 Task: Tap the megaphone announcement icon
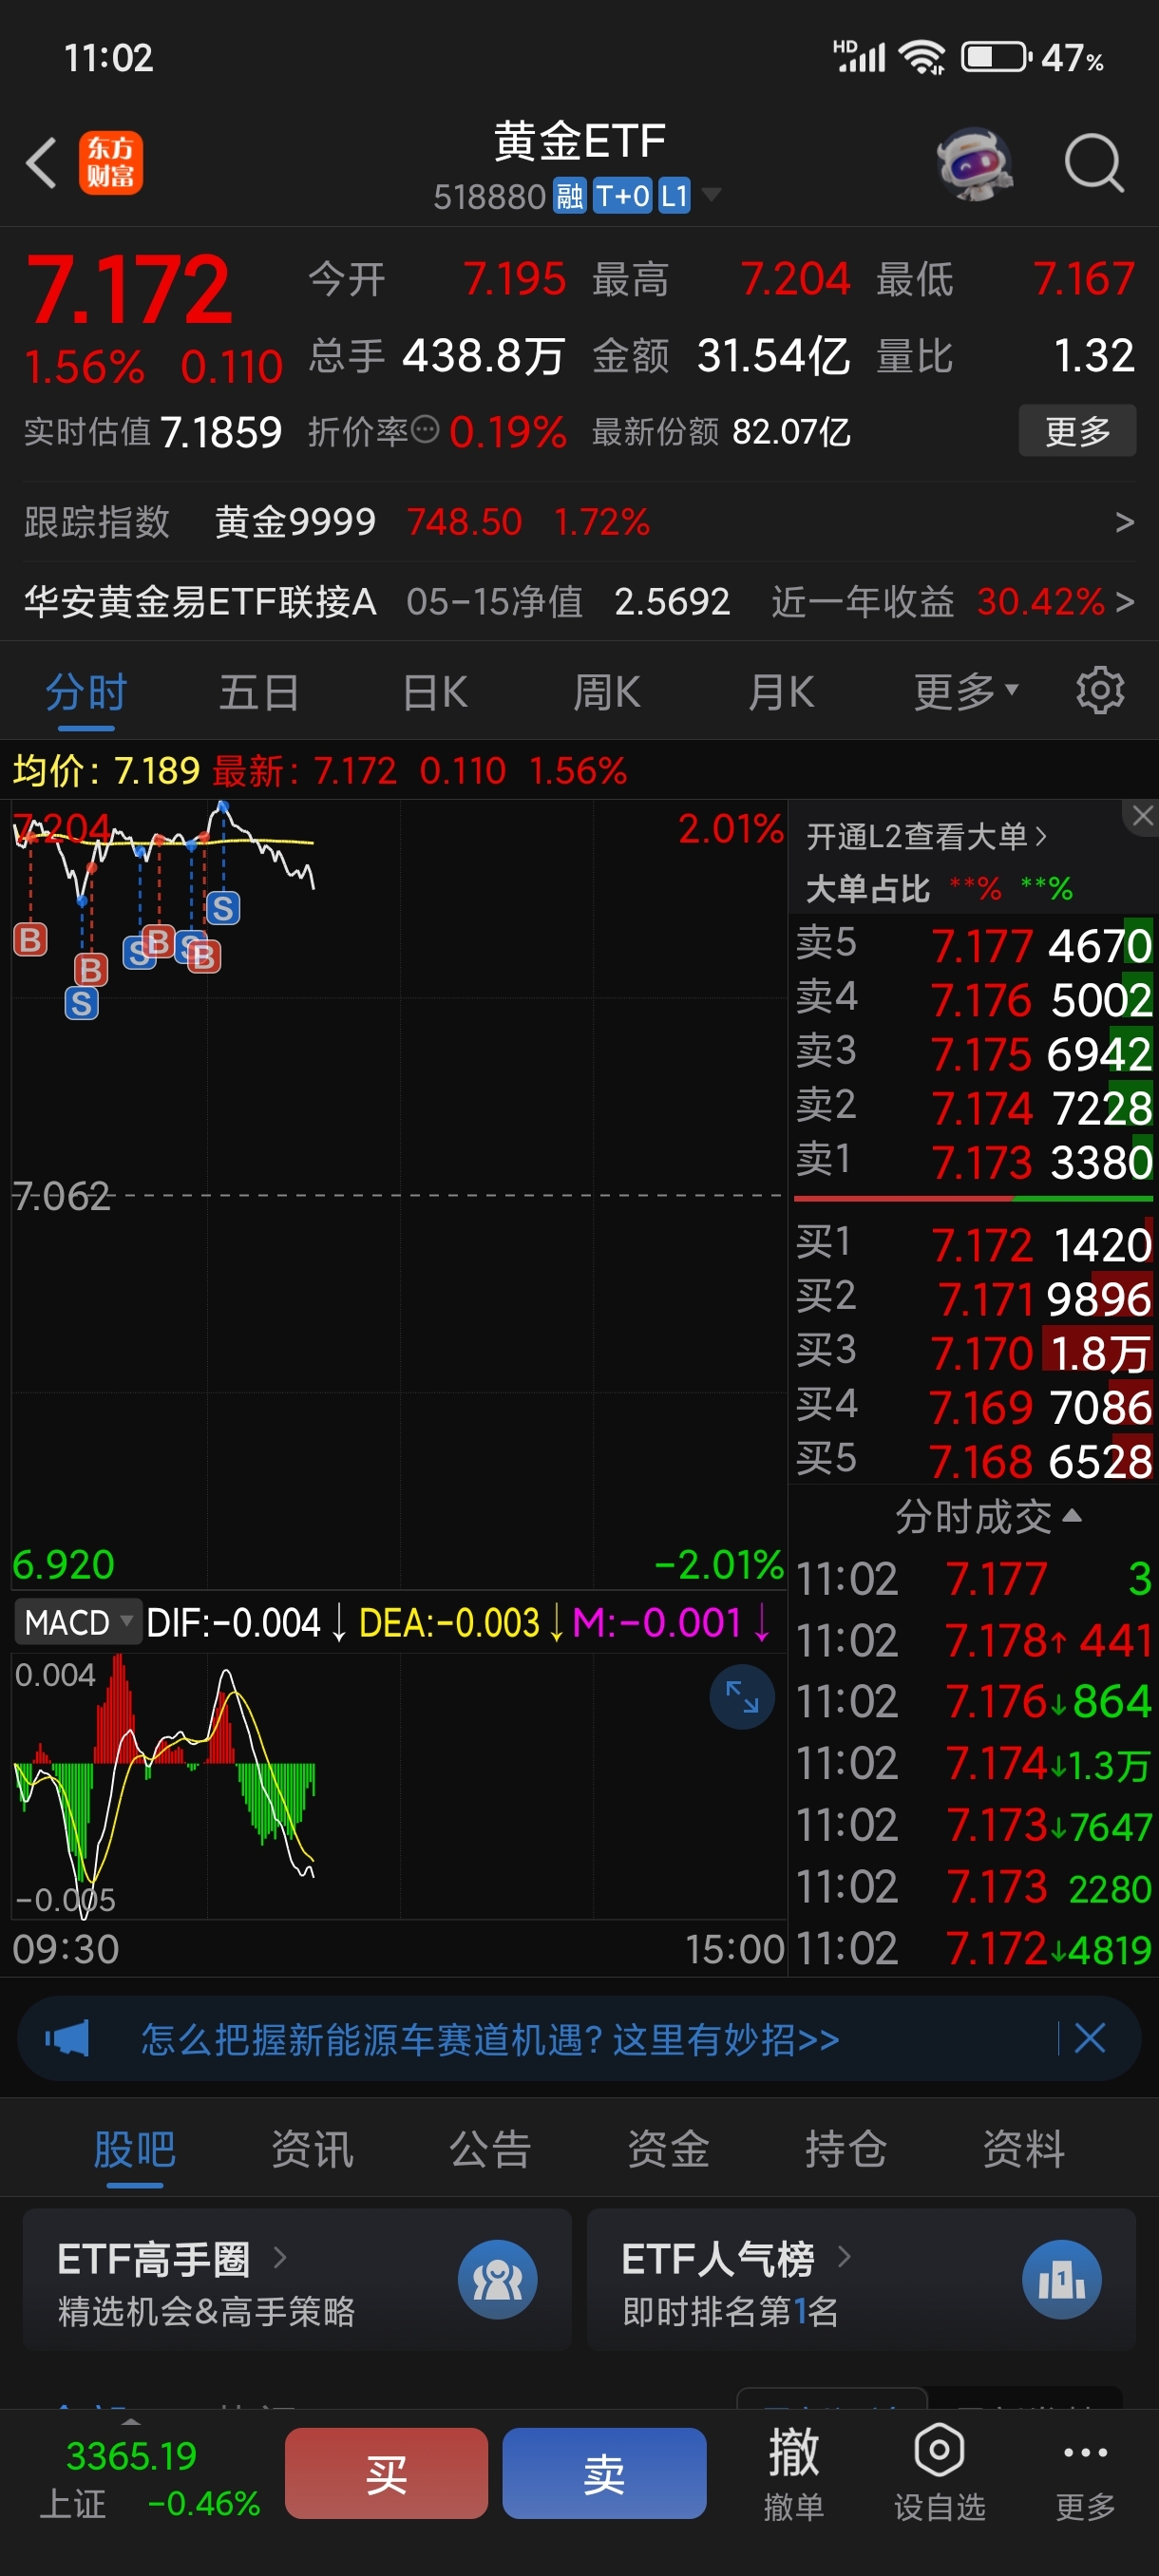pos(67,2038)
